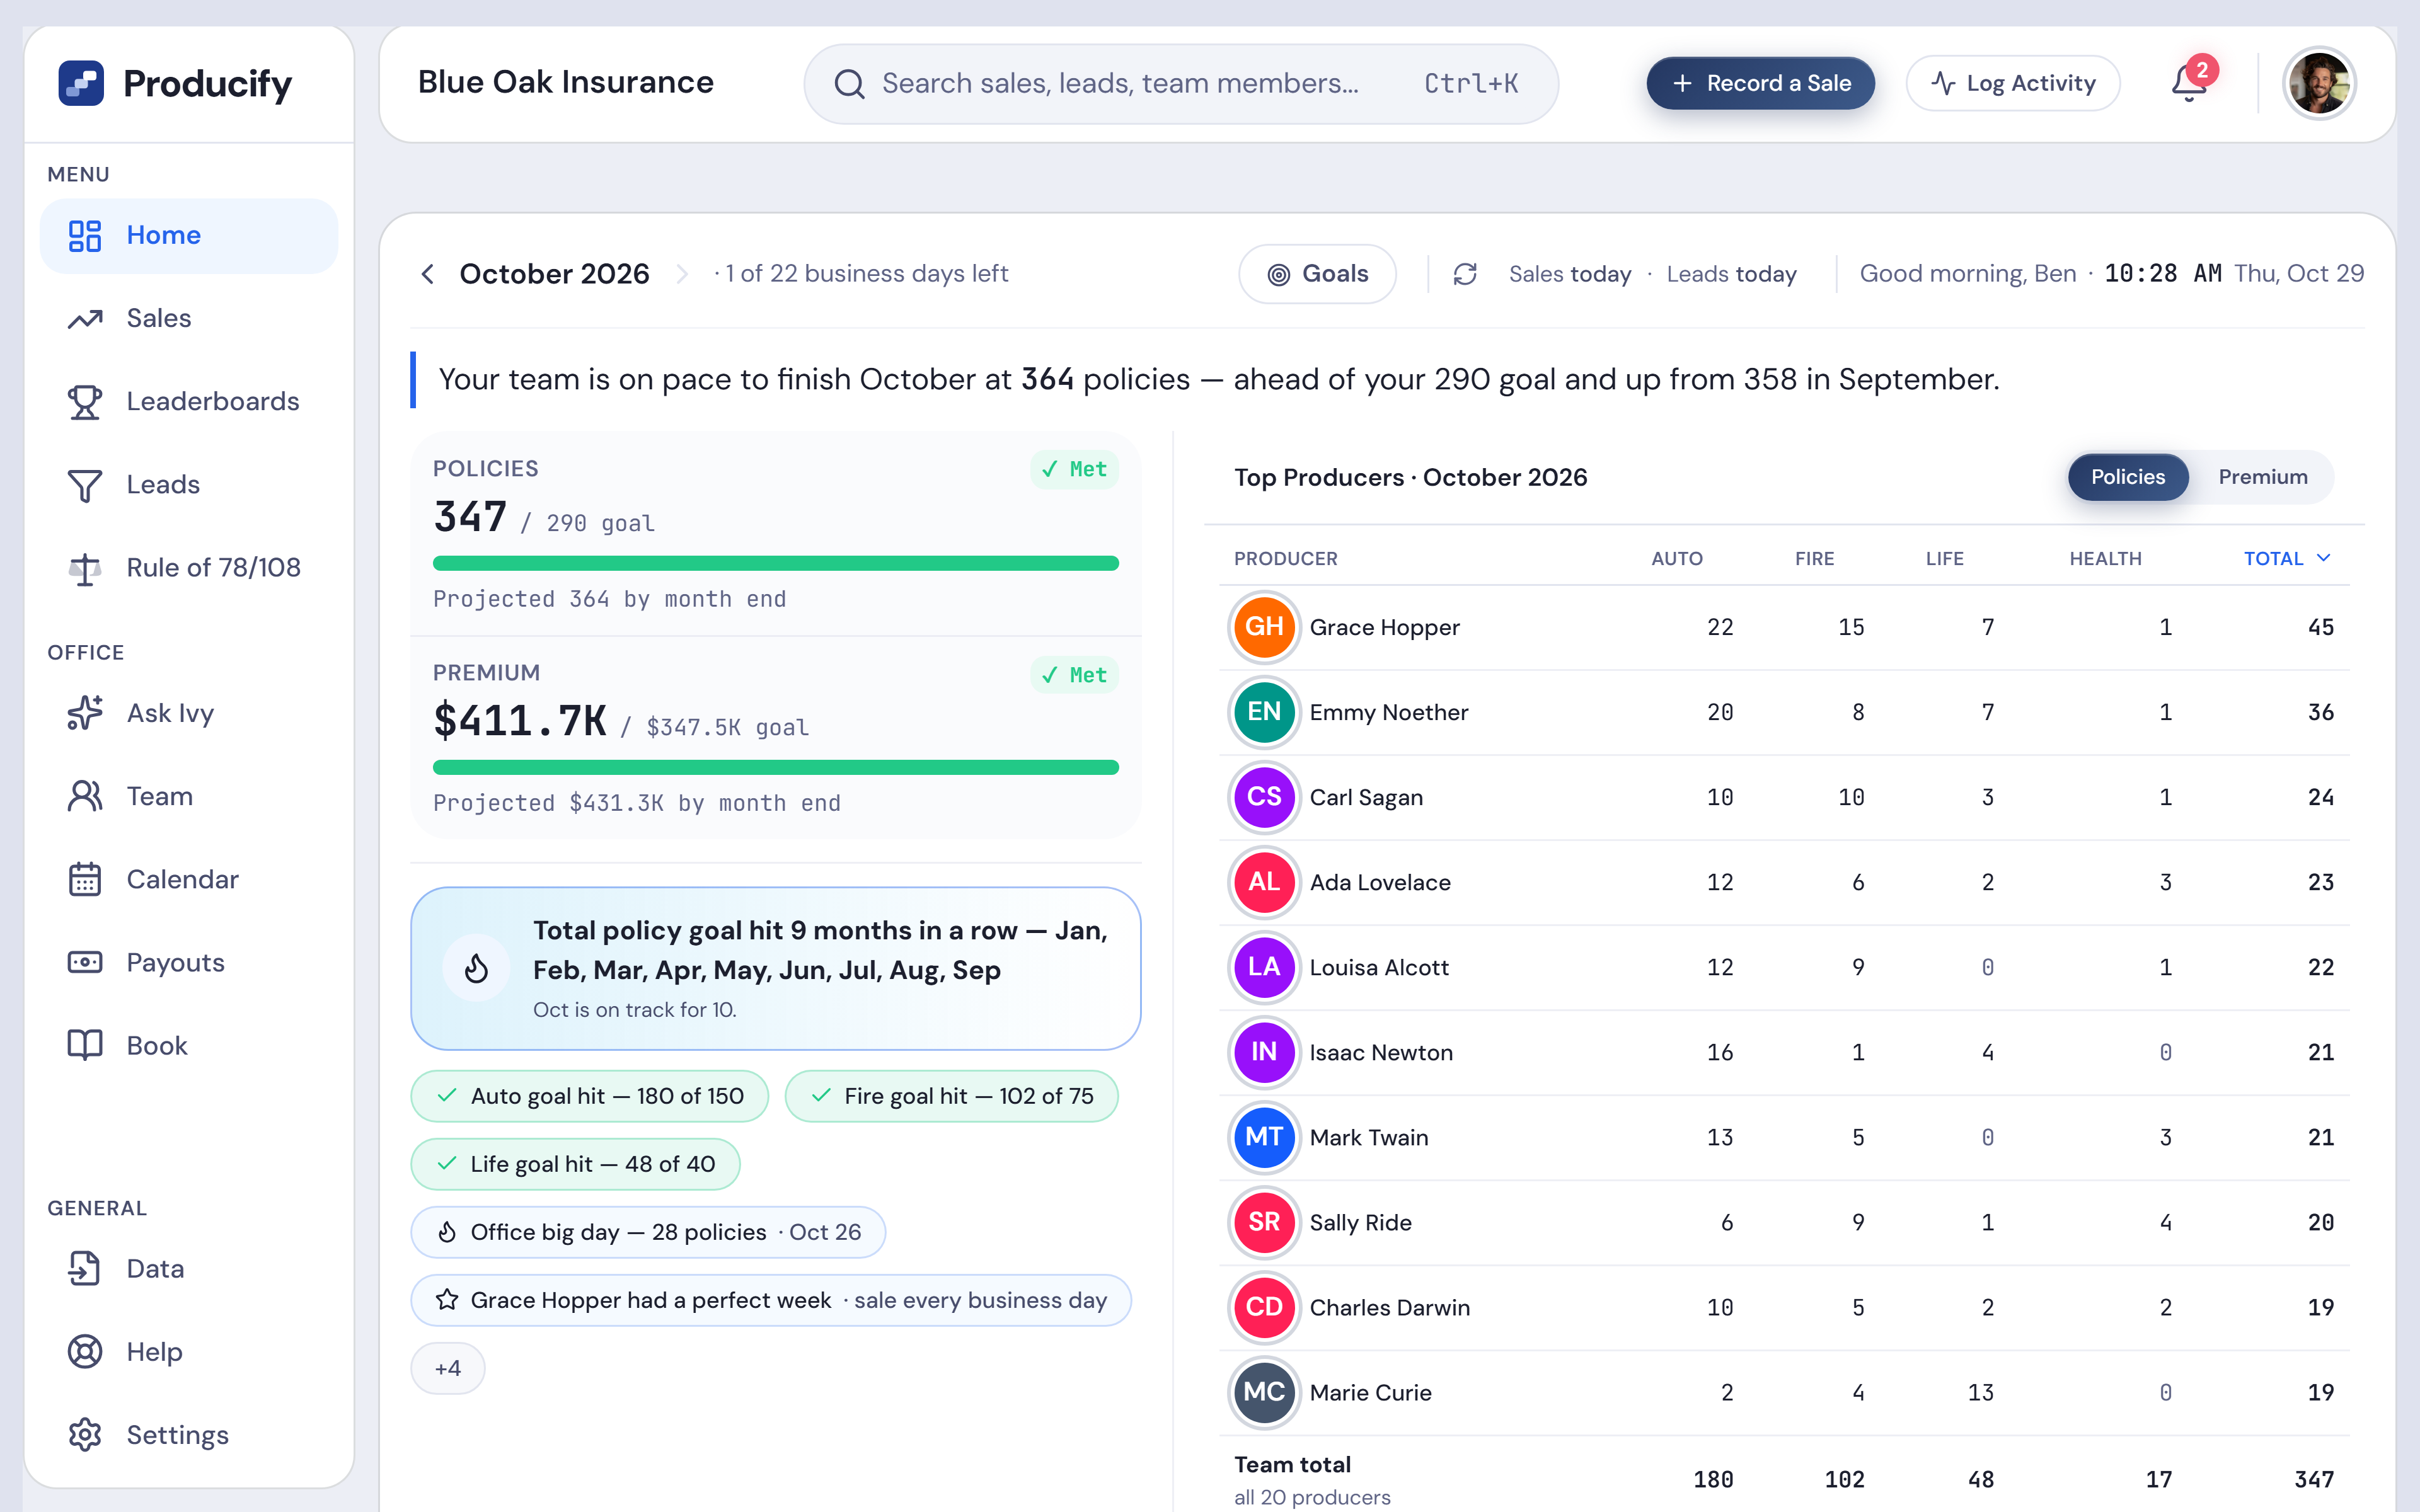This screenshot has width=2420, height=1512.
Task: Click the Book icon in sidebar
Action: click(85, 1045)
